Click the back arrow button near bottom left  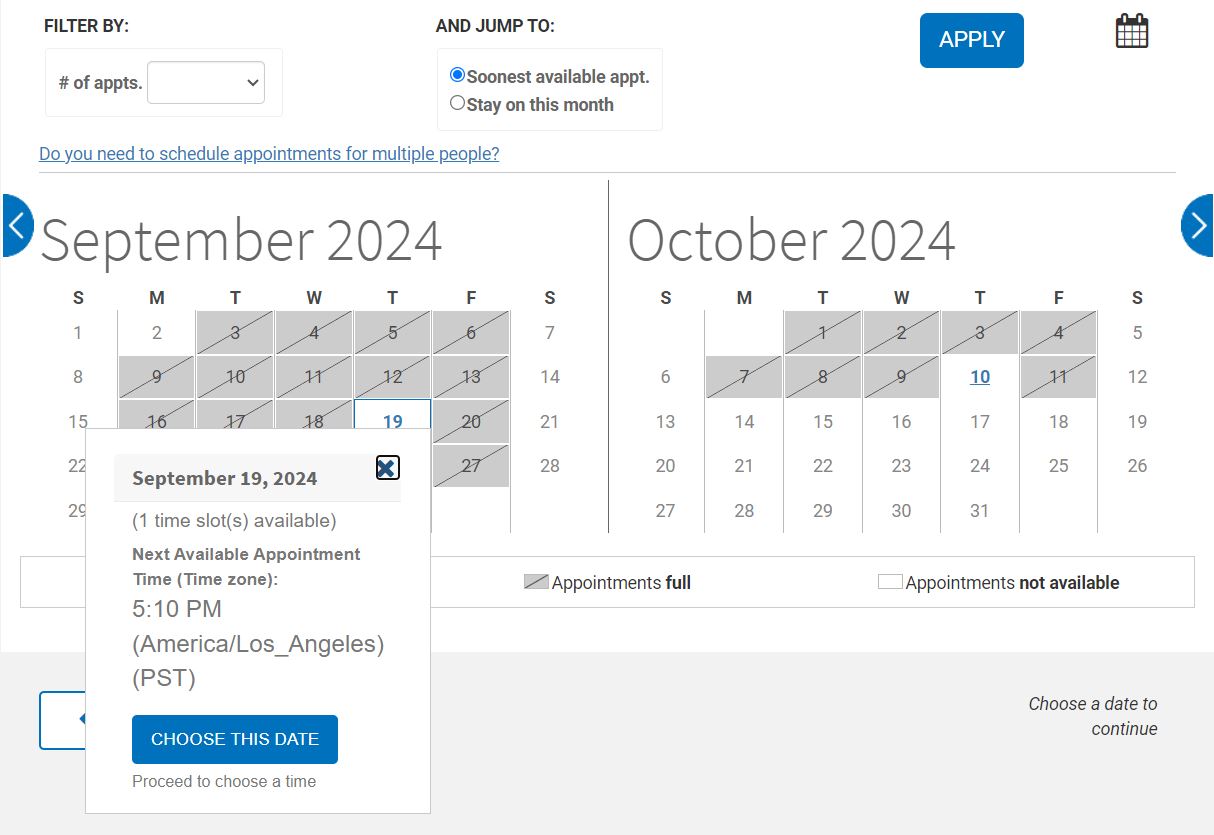pos(63,720)
